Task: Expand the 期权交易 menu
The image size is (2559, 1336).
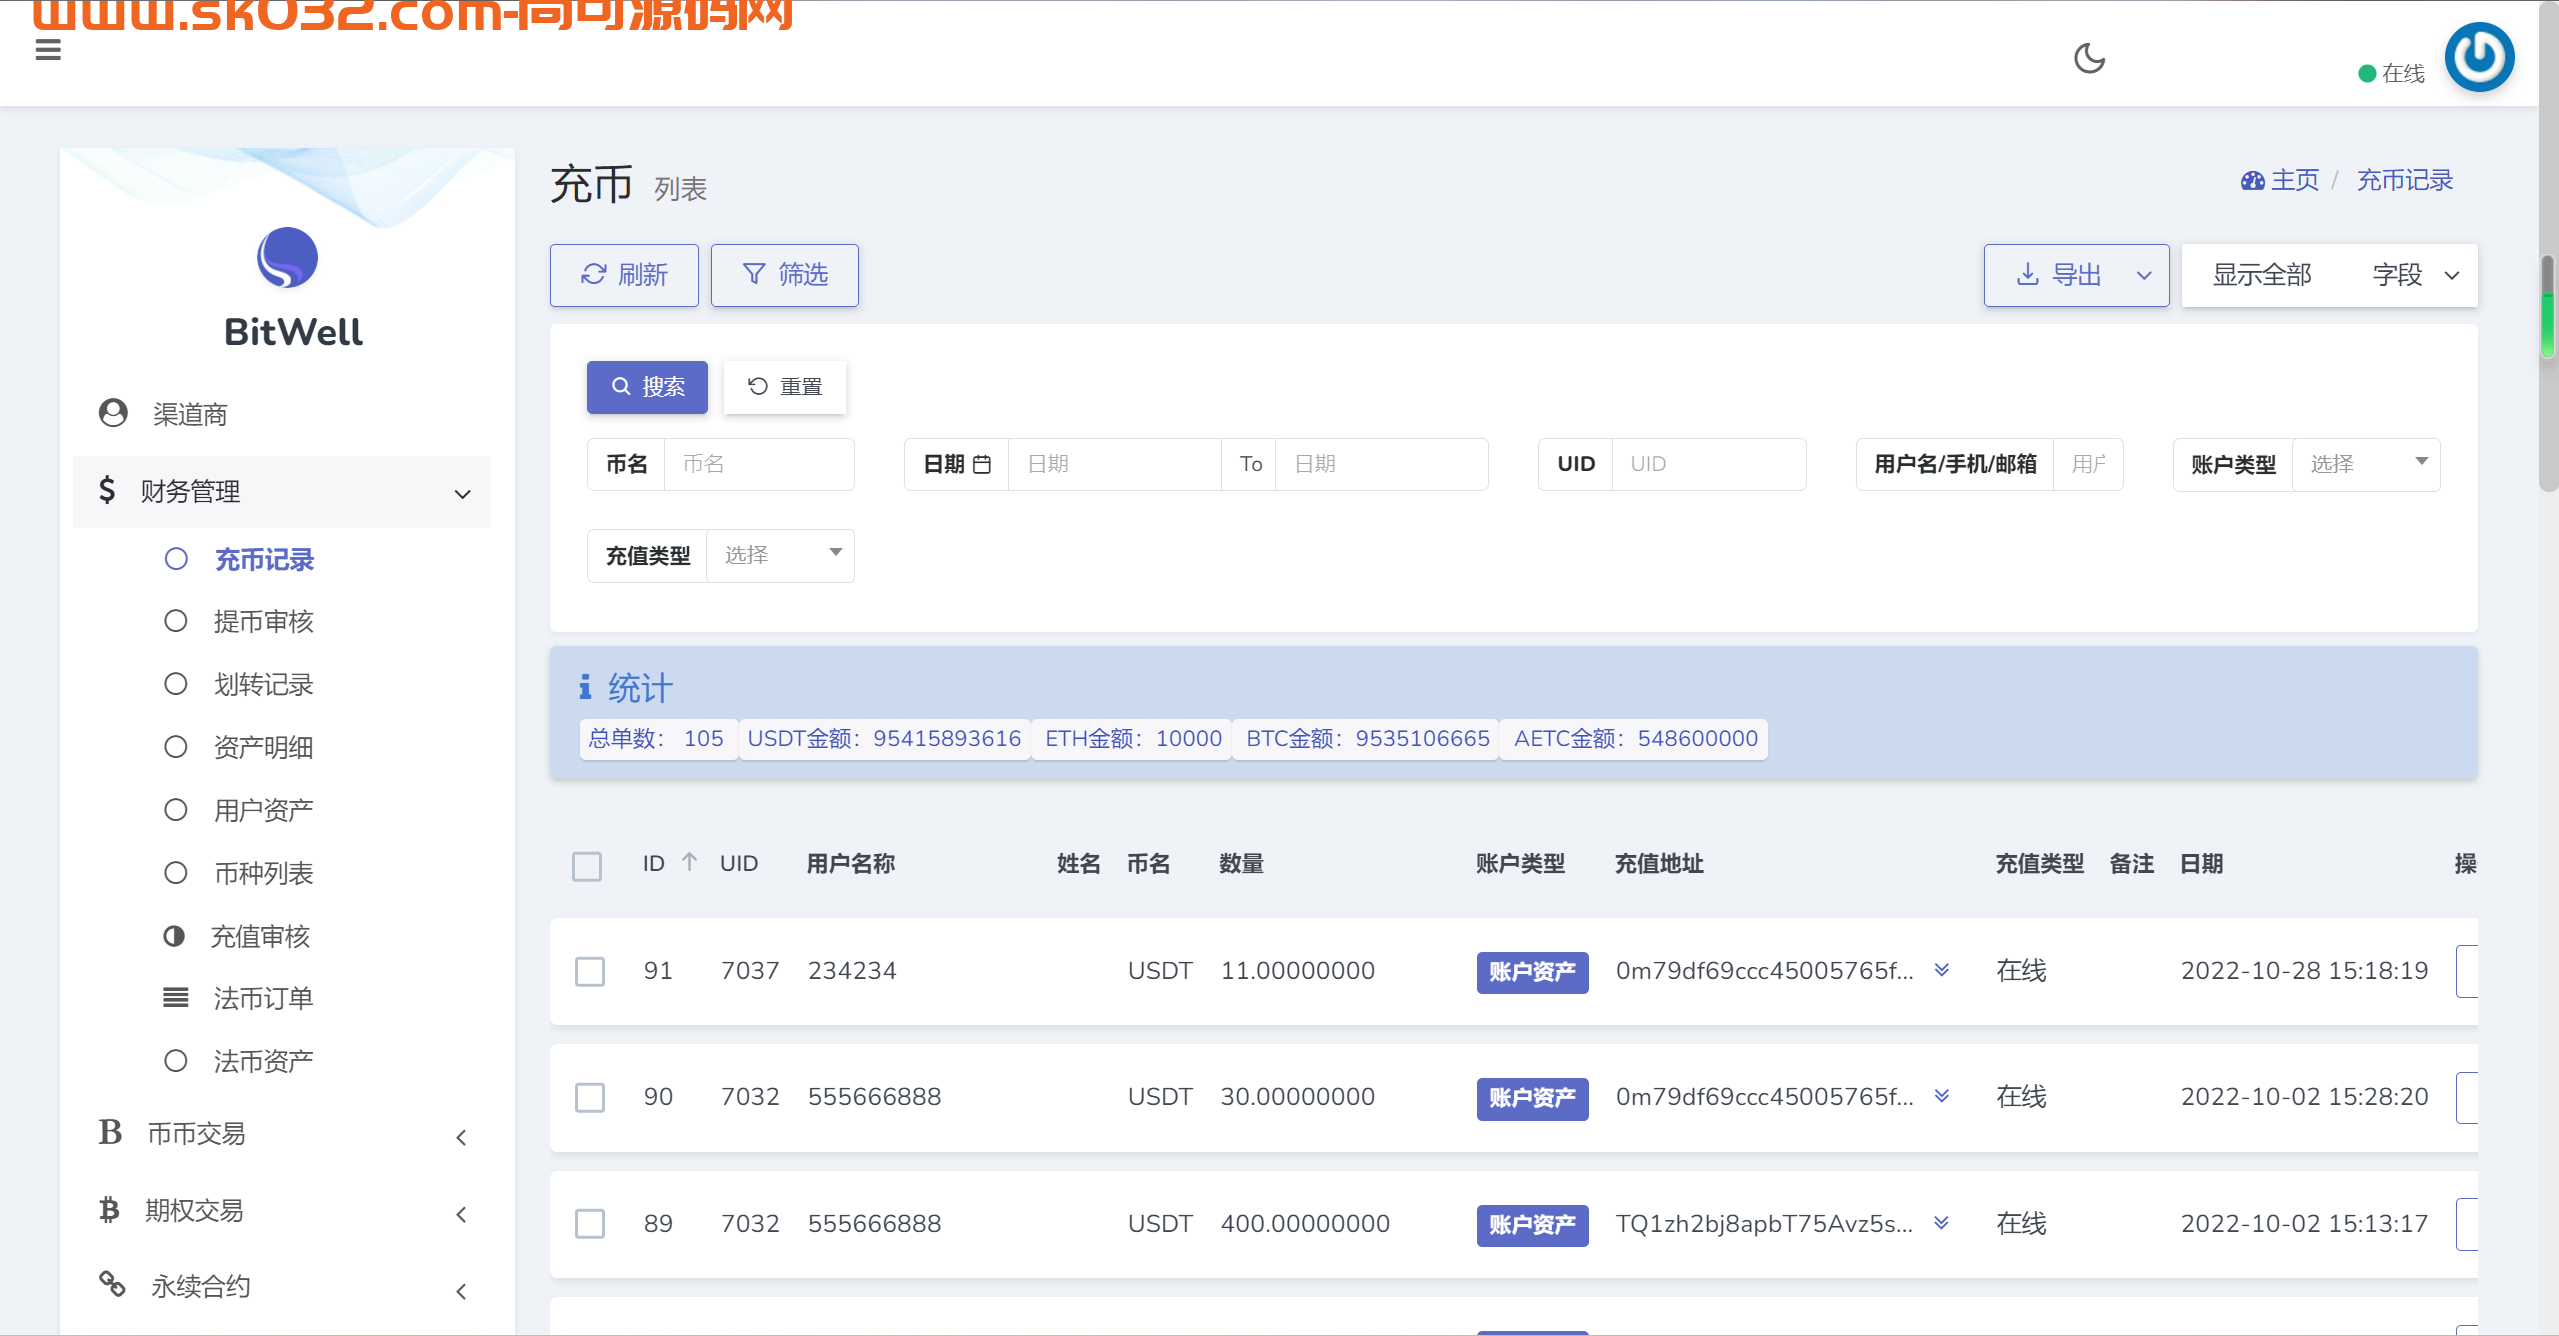Action: [282, 1211]
